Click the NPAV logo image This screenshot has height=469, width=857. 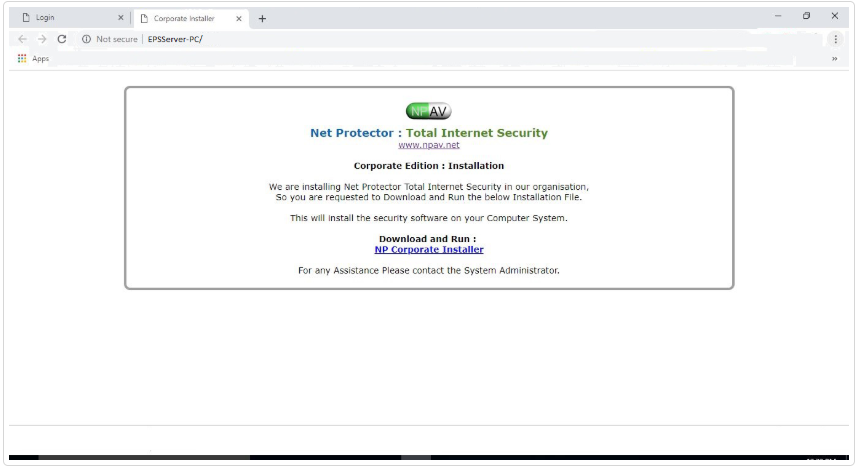(428, 112)
